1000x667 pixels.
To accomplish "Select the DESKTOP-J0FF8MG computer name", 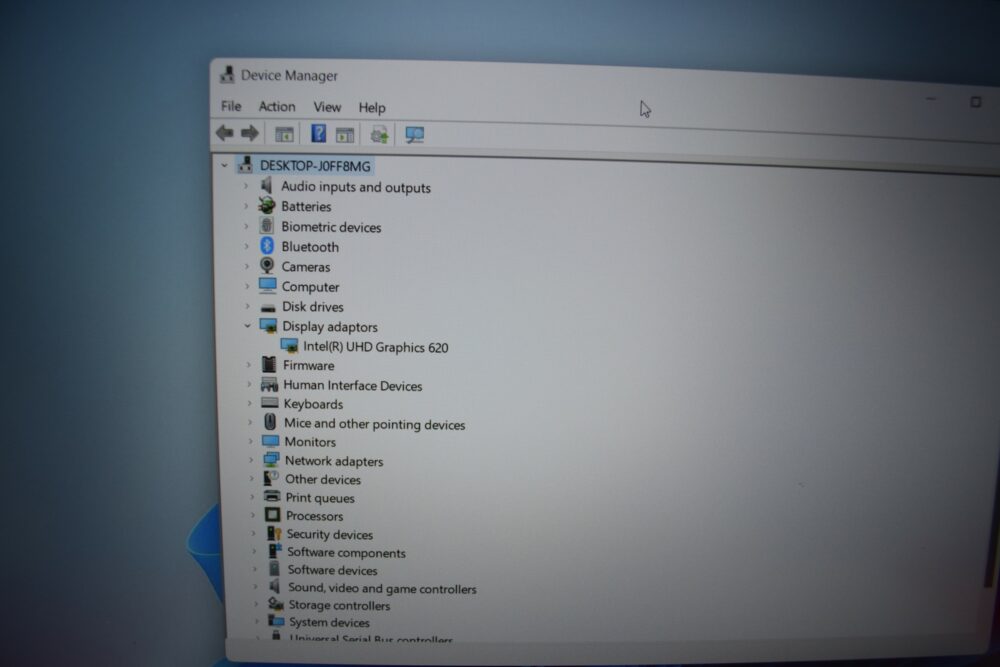I will click(315, 166).
